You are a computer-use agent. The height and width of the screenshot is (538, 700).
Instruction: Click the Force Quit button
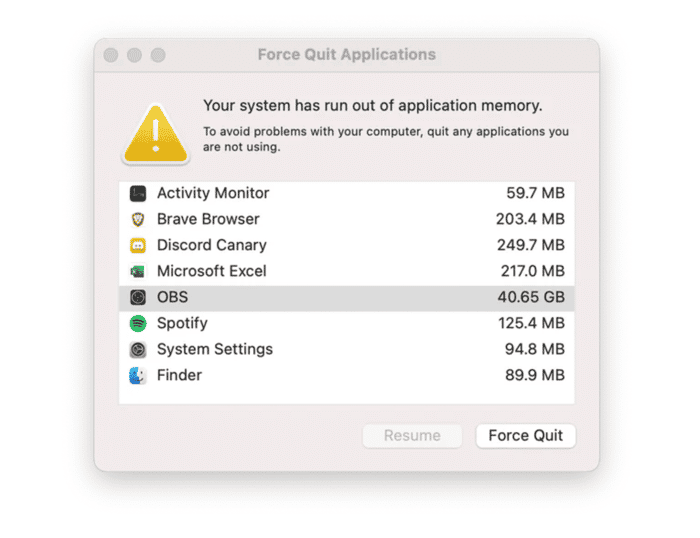525,436
